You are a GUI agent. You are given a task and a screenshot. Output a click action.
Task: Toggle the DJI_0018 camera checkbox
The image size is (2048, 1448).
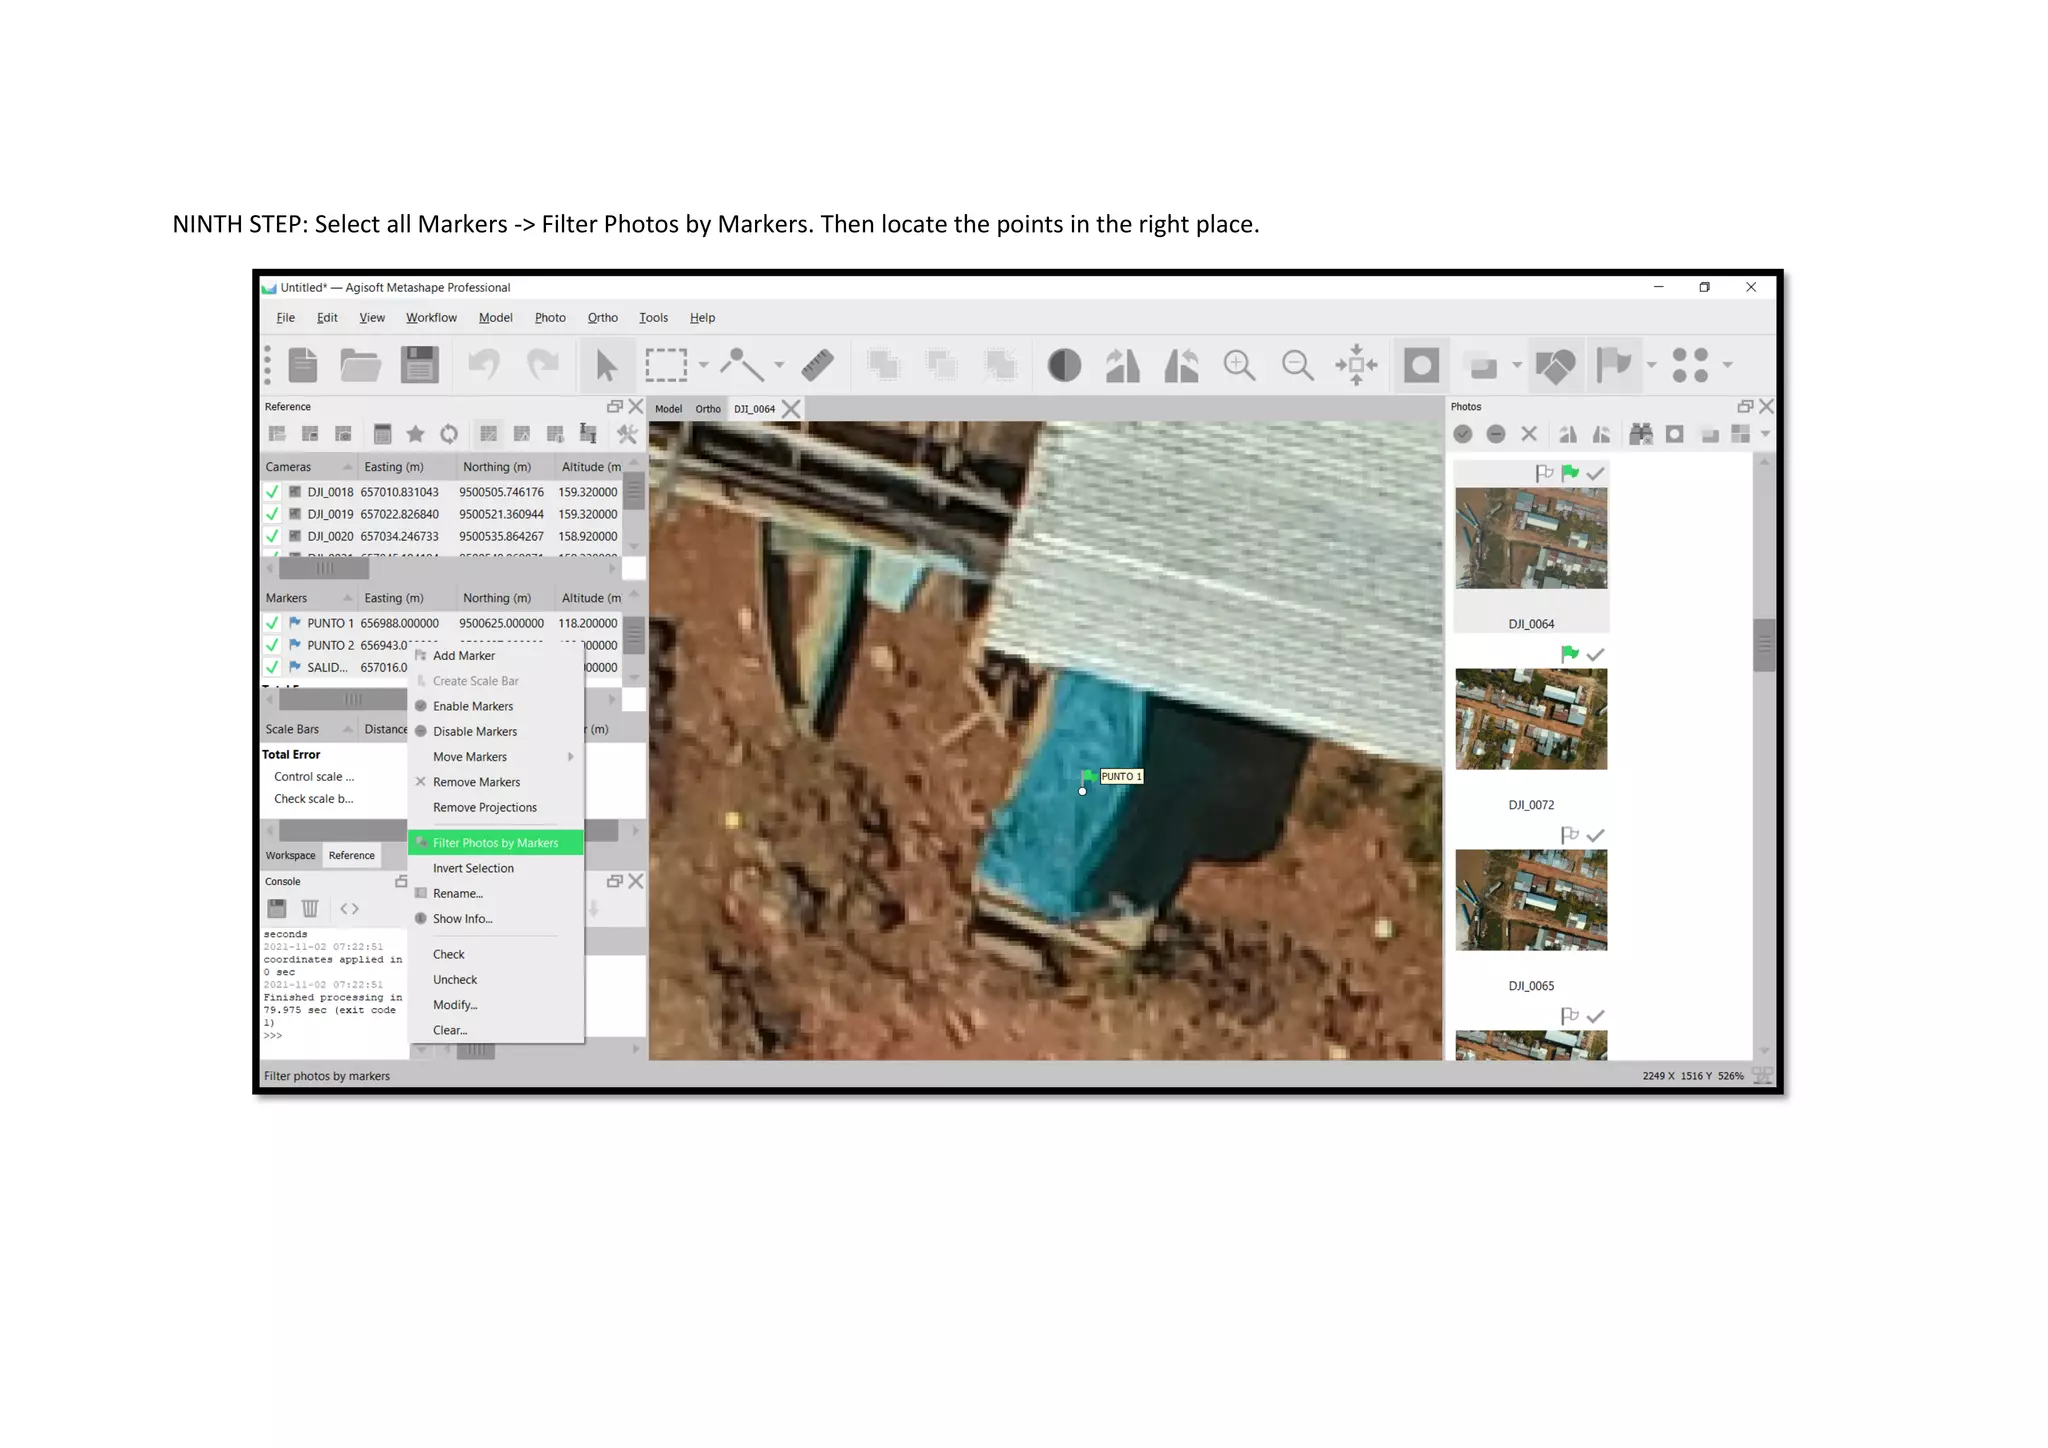(x=272, y=492)
